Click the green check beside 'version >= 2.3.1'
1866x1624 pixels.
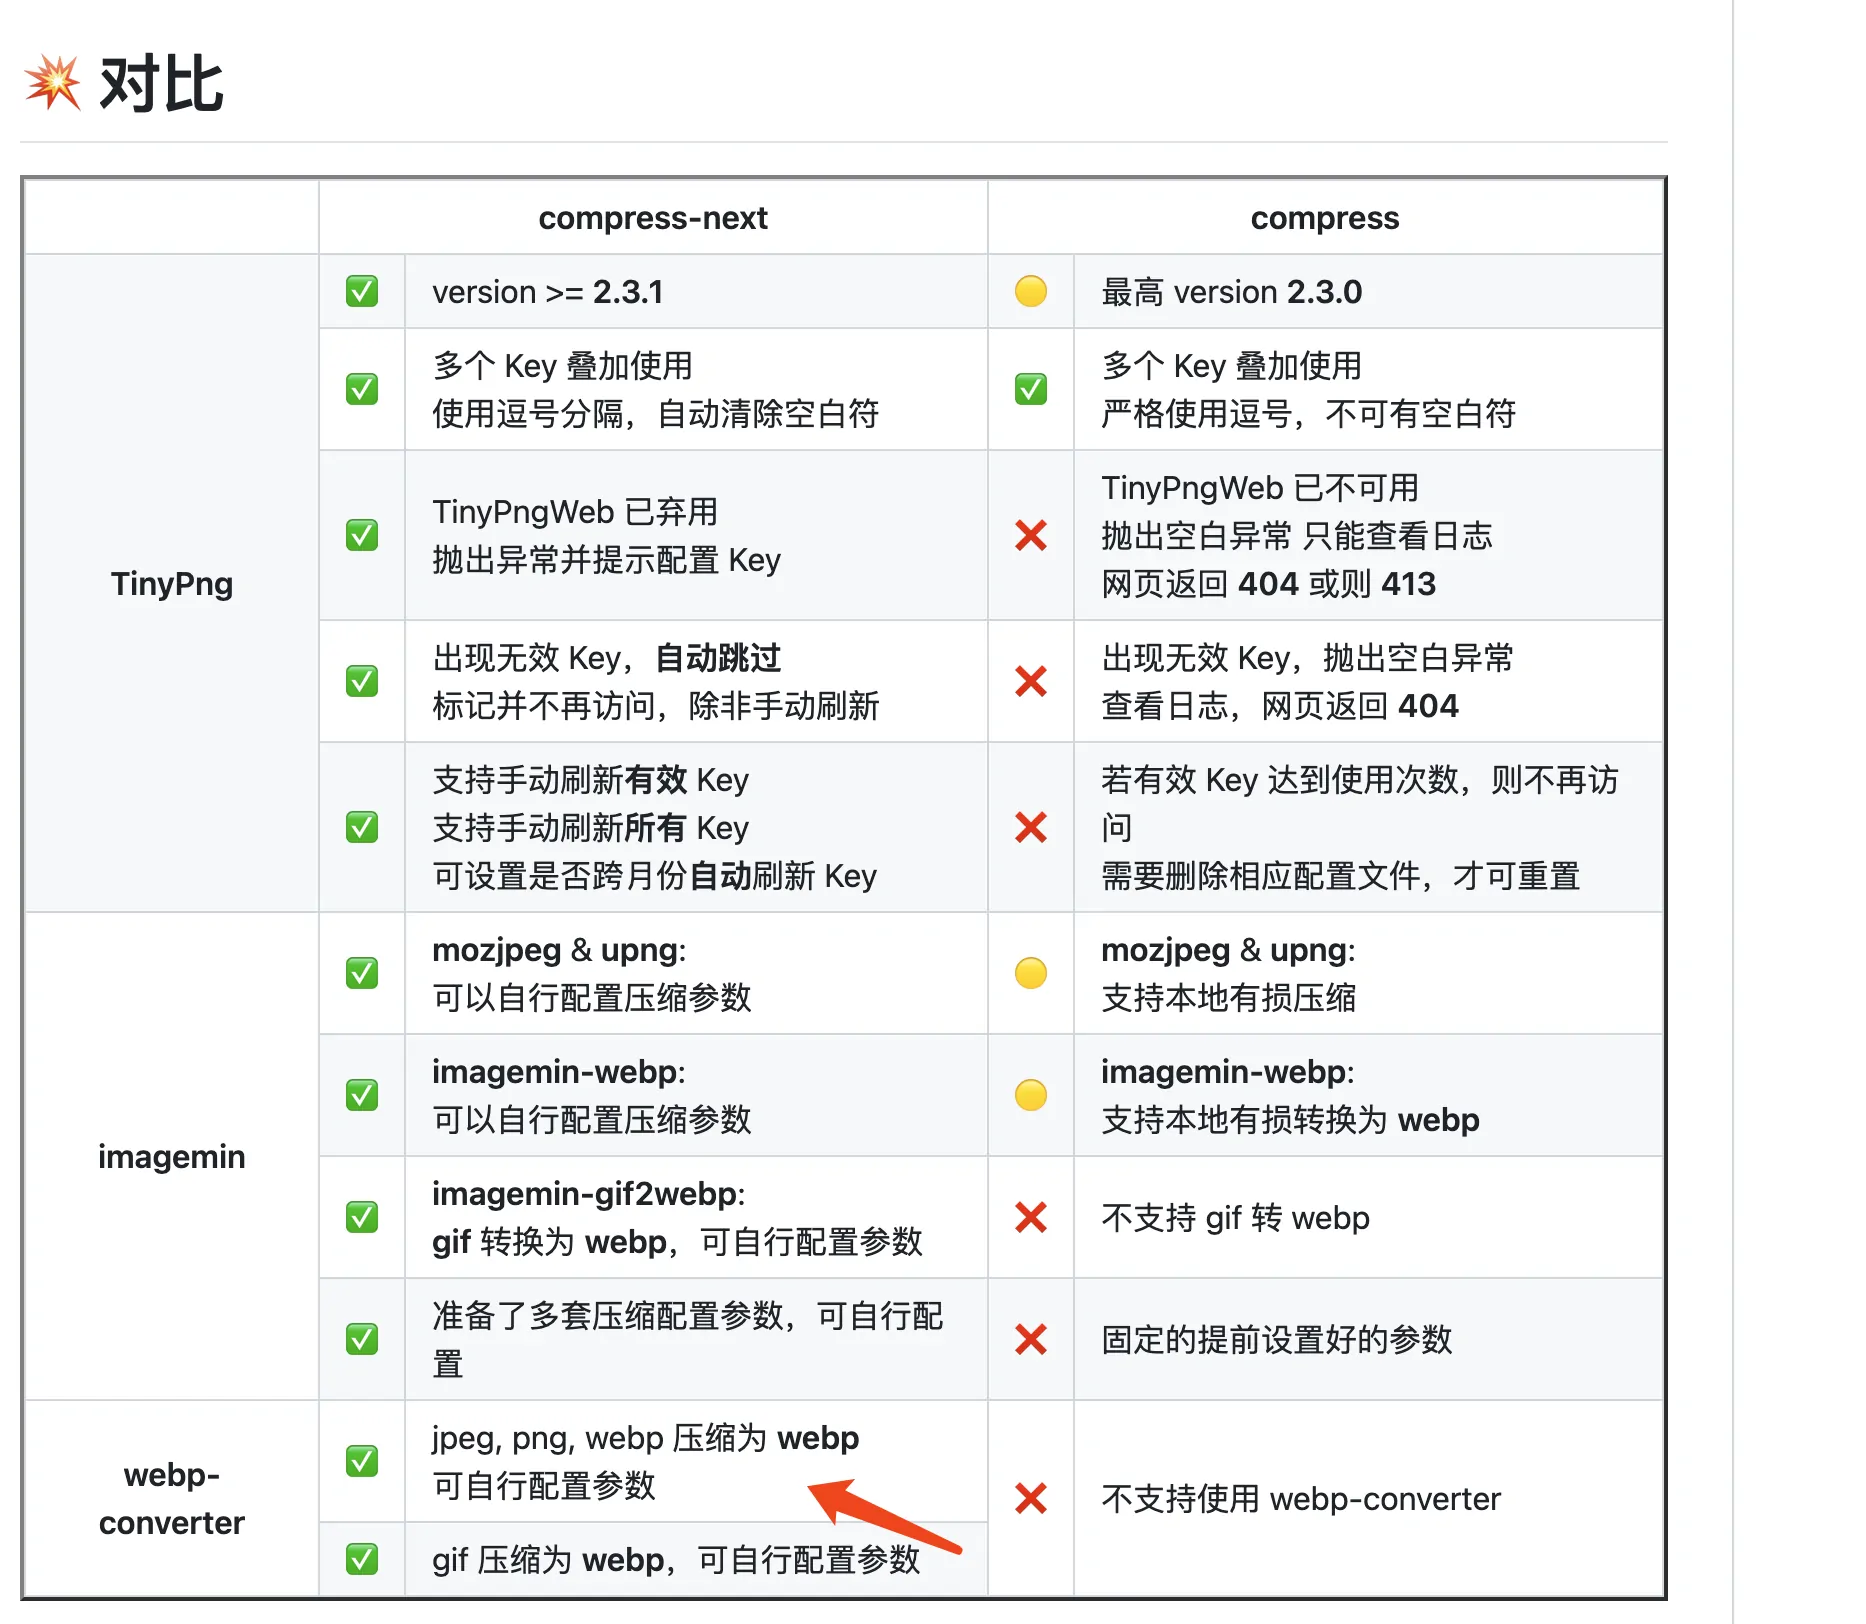click(x=362, y=292)
